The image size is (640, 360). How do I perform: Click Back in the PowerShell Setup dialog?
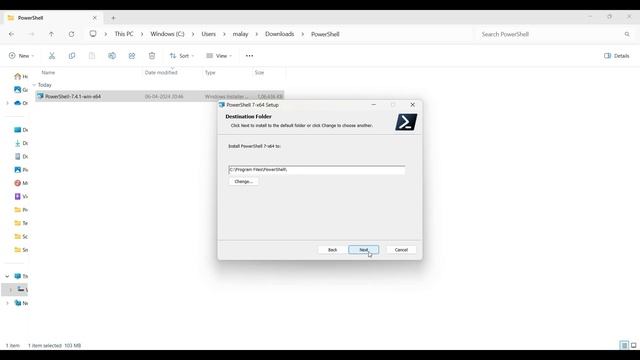click(x=332, y=250)
